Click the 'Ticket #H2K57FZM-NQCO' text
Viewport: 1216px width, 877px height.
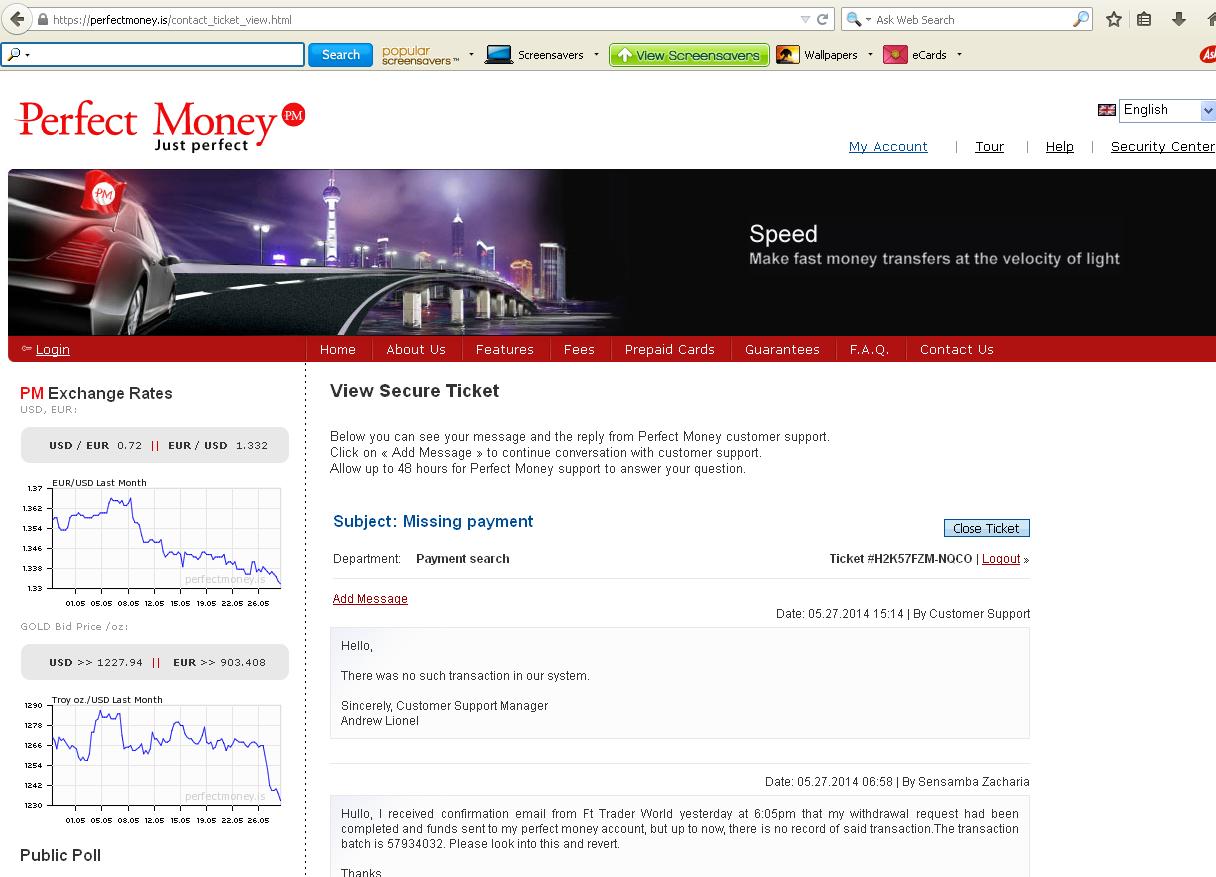coord(900,558)
